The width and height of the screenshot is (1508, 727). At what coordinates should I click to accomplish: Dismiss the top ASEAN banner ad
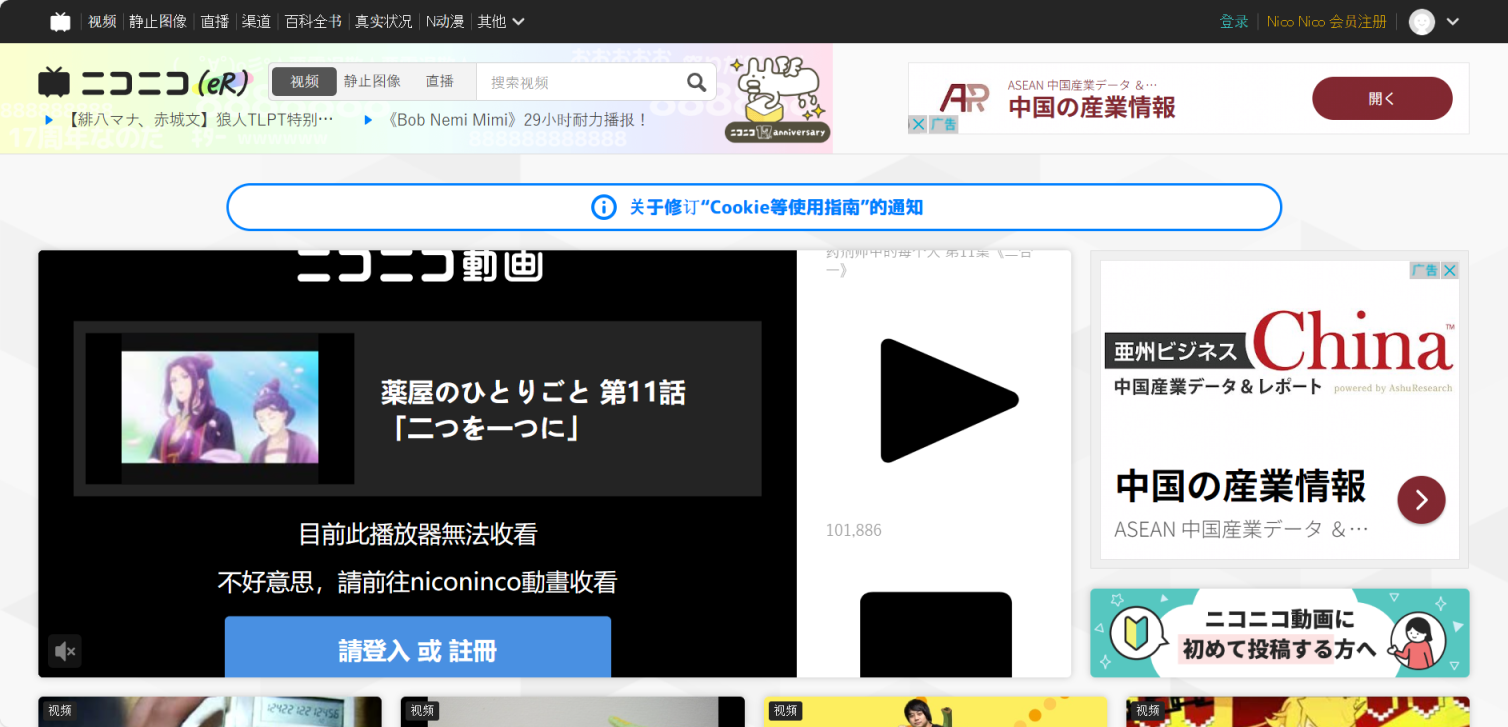(x=917, y=123)
